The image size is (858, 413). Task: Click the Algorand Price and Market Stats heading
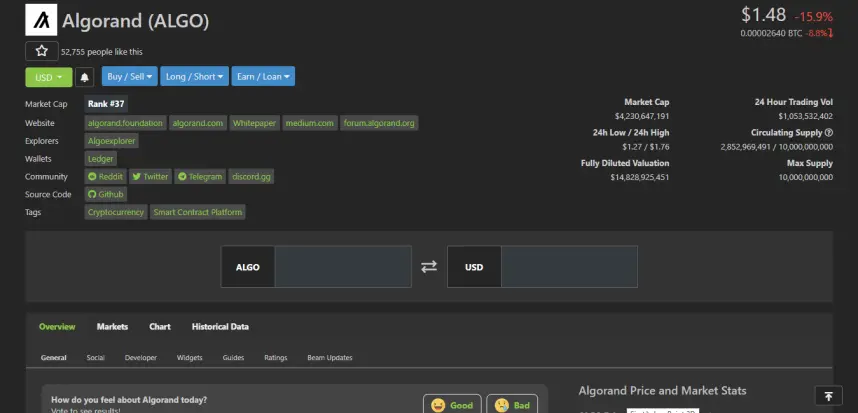tap(662, 391)
